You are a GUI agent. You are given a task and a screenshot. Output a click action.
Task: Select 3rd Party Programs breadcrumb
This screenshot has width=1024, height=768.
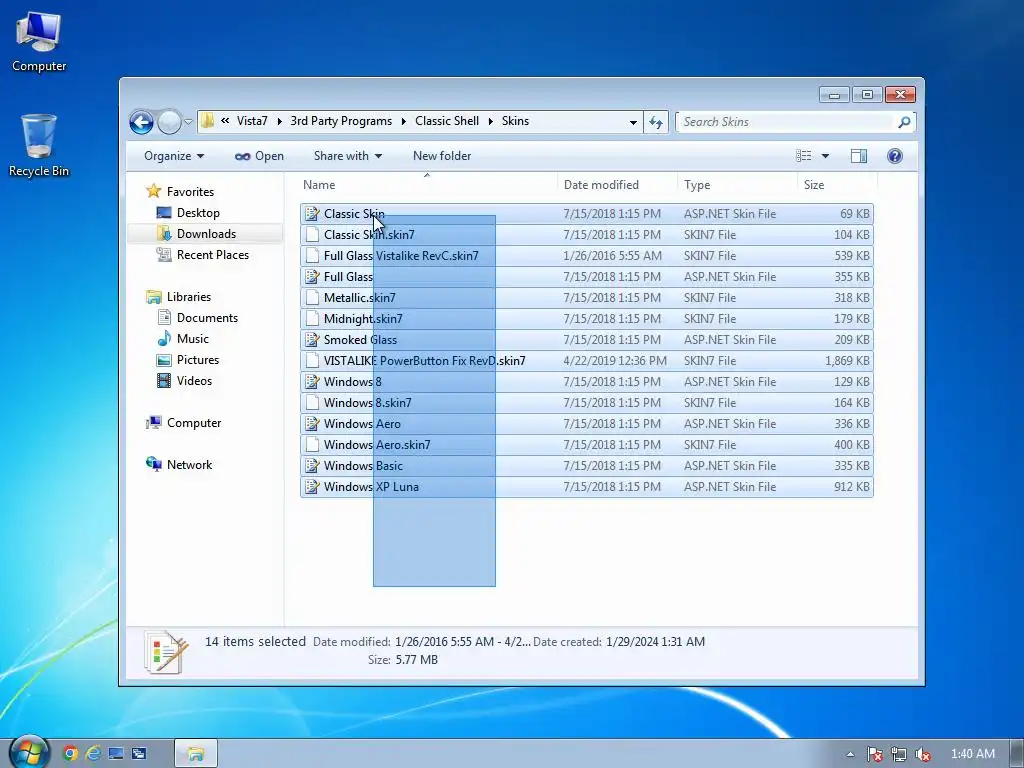click(x=341, y=121)
